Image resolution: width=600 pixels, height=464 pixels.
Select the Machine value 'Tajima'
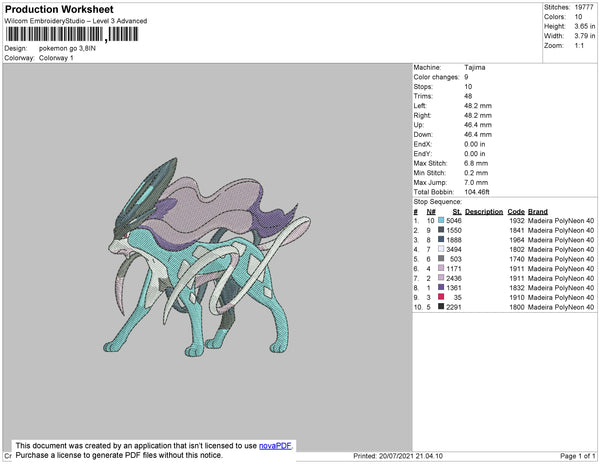tap(475, 67)
